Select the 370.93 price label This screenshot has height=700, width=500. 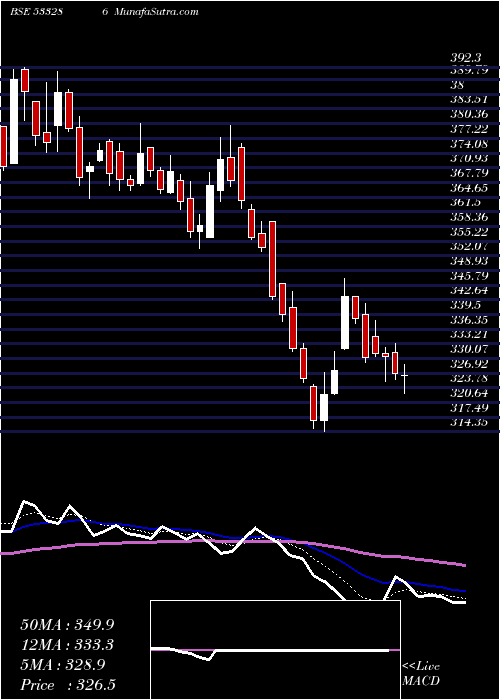[x=469, y=158]
